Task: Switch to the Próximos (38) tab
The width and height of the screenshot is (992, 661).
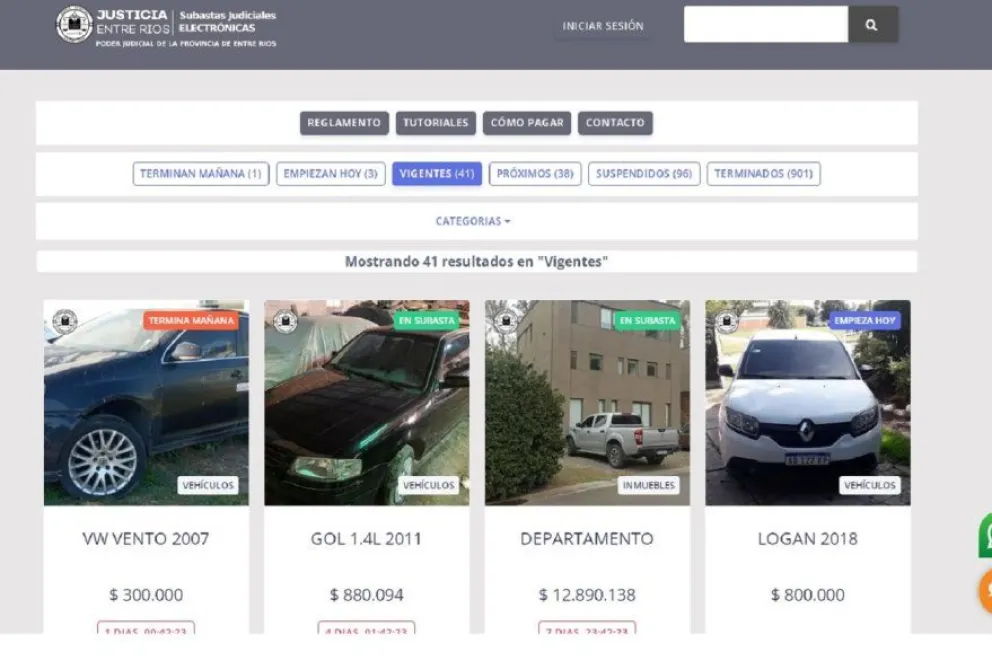Action: 535,174
